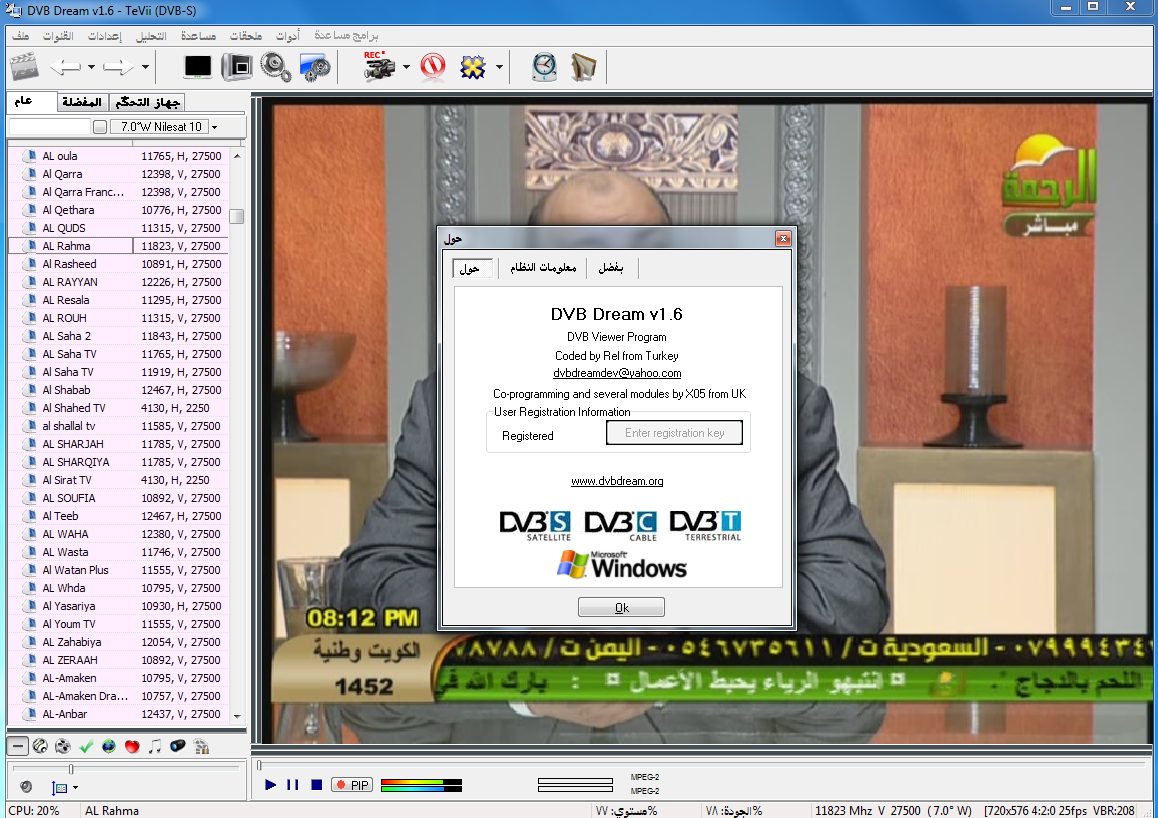
Task: Click the speaker mute icon
Action: 26,787
